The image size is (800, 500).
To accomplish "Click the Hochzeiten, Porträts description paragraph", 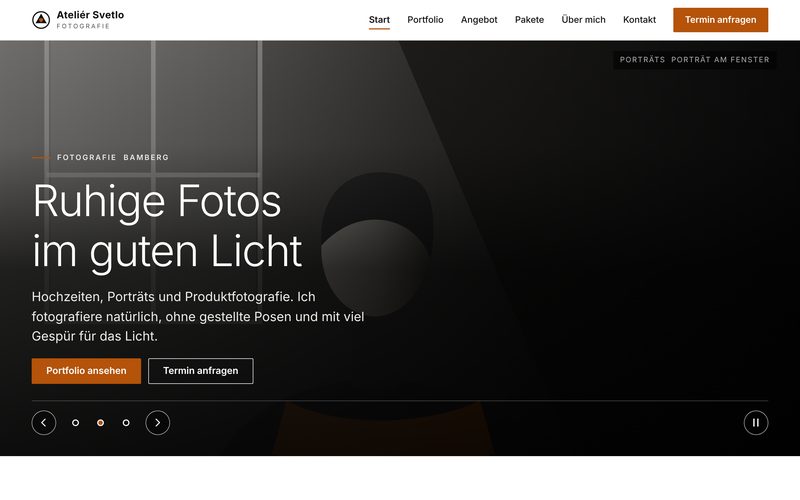I will pyautogui.click(x=198, y=316).
